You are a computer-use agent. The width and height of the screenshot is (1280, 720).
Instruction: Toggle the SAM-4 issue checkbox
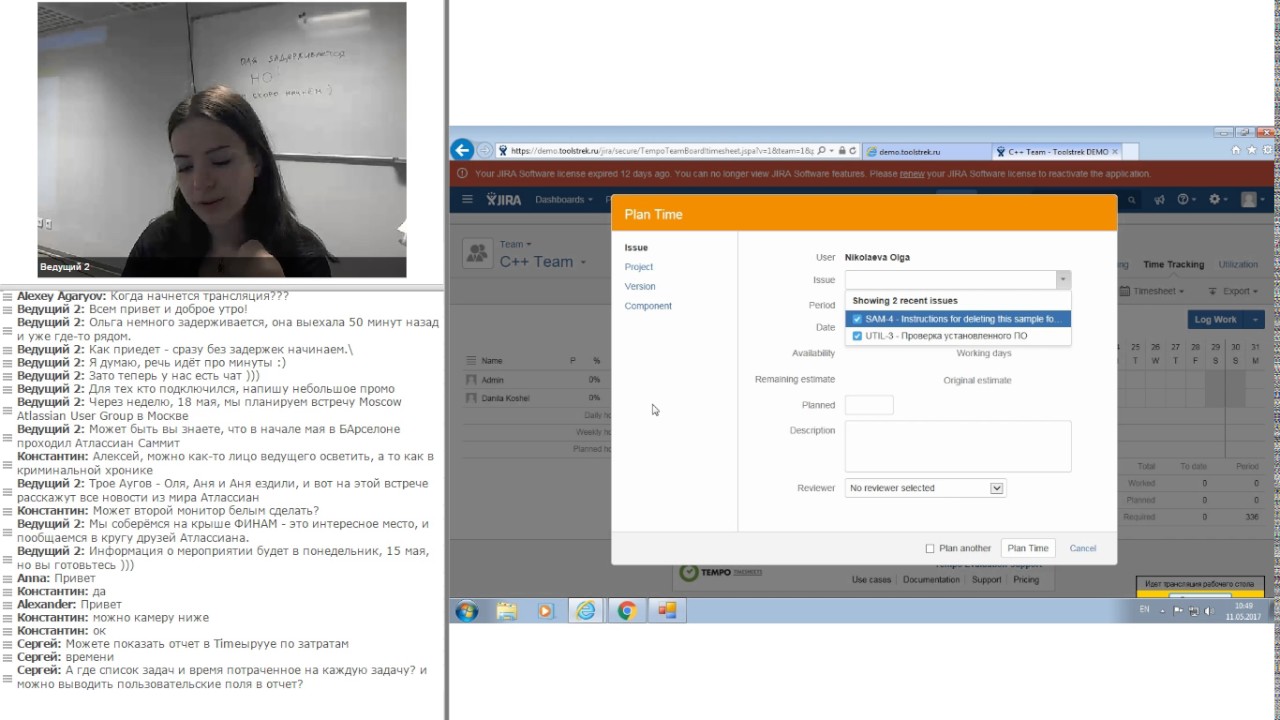pyautogui.click(x=857, y=319)
